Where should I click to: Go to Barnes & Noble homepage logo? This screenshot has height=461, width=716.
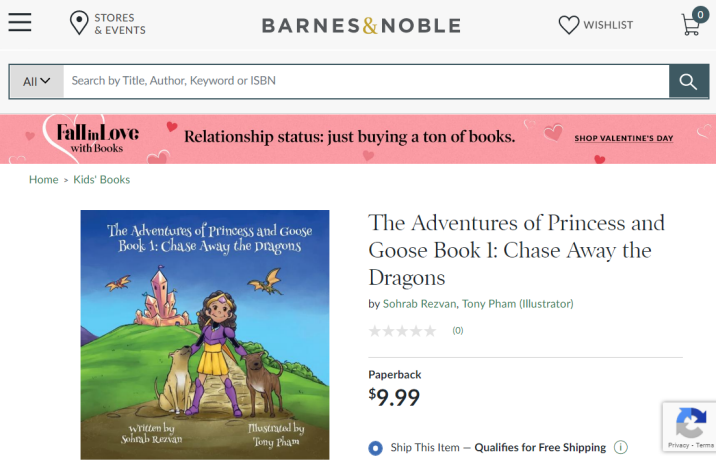[361, 26]
